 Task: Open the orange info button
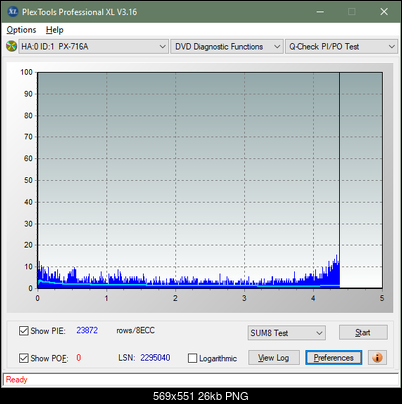(377, 358)
